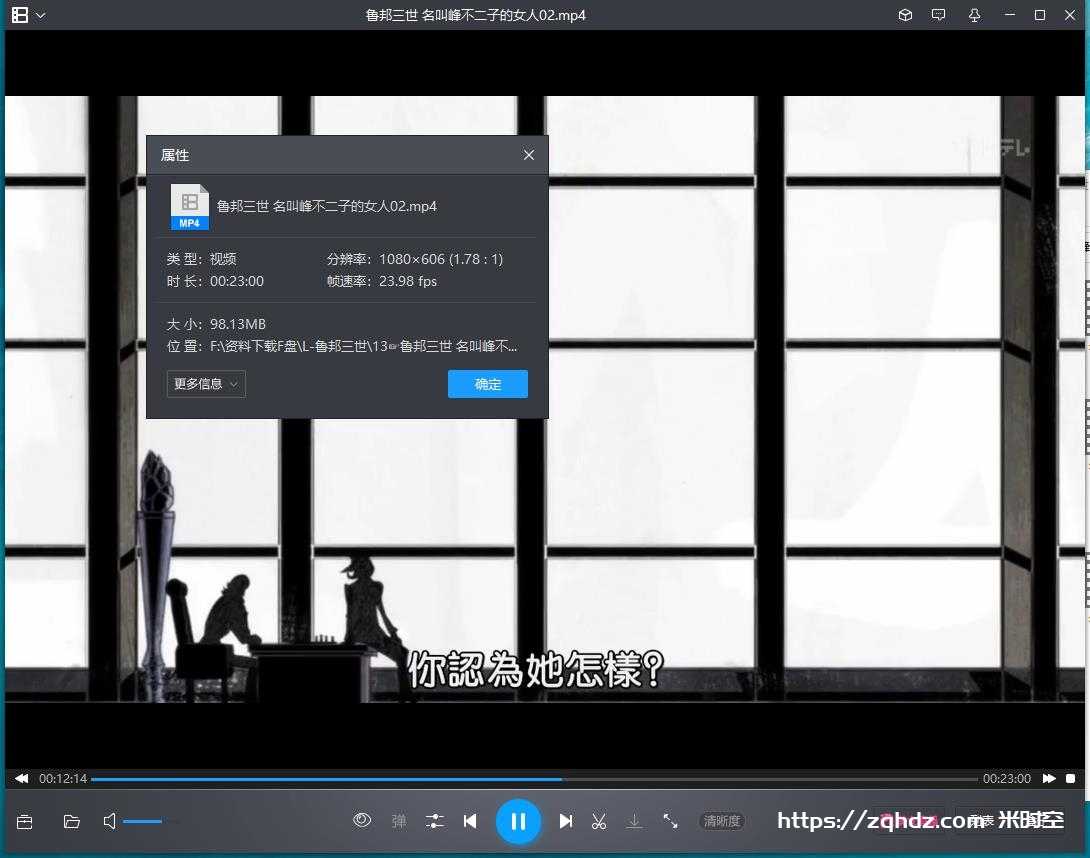The image size is (1090, 858).
Task: Pause the video with the blue button
Action: click(x=518, y=821)
